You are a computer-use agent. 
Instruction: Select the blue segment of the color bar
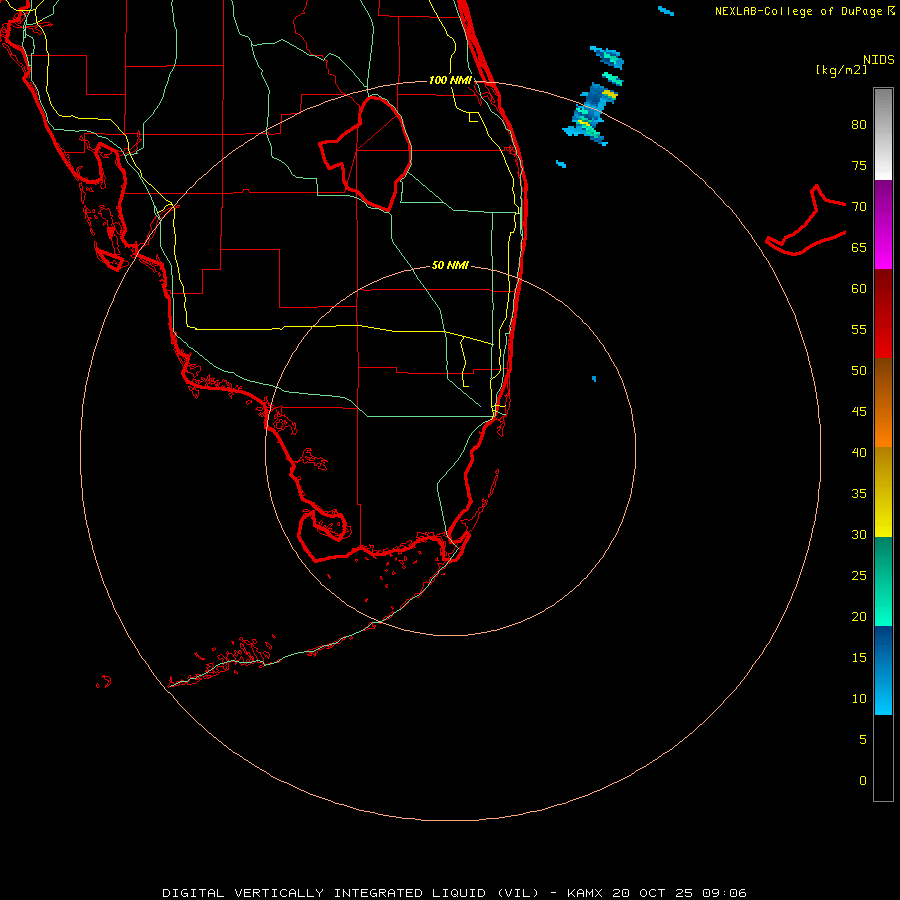[883, 670]
